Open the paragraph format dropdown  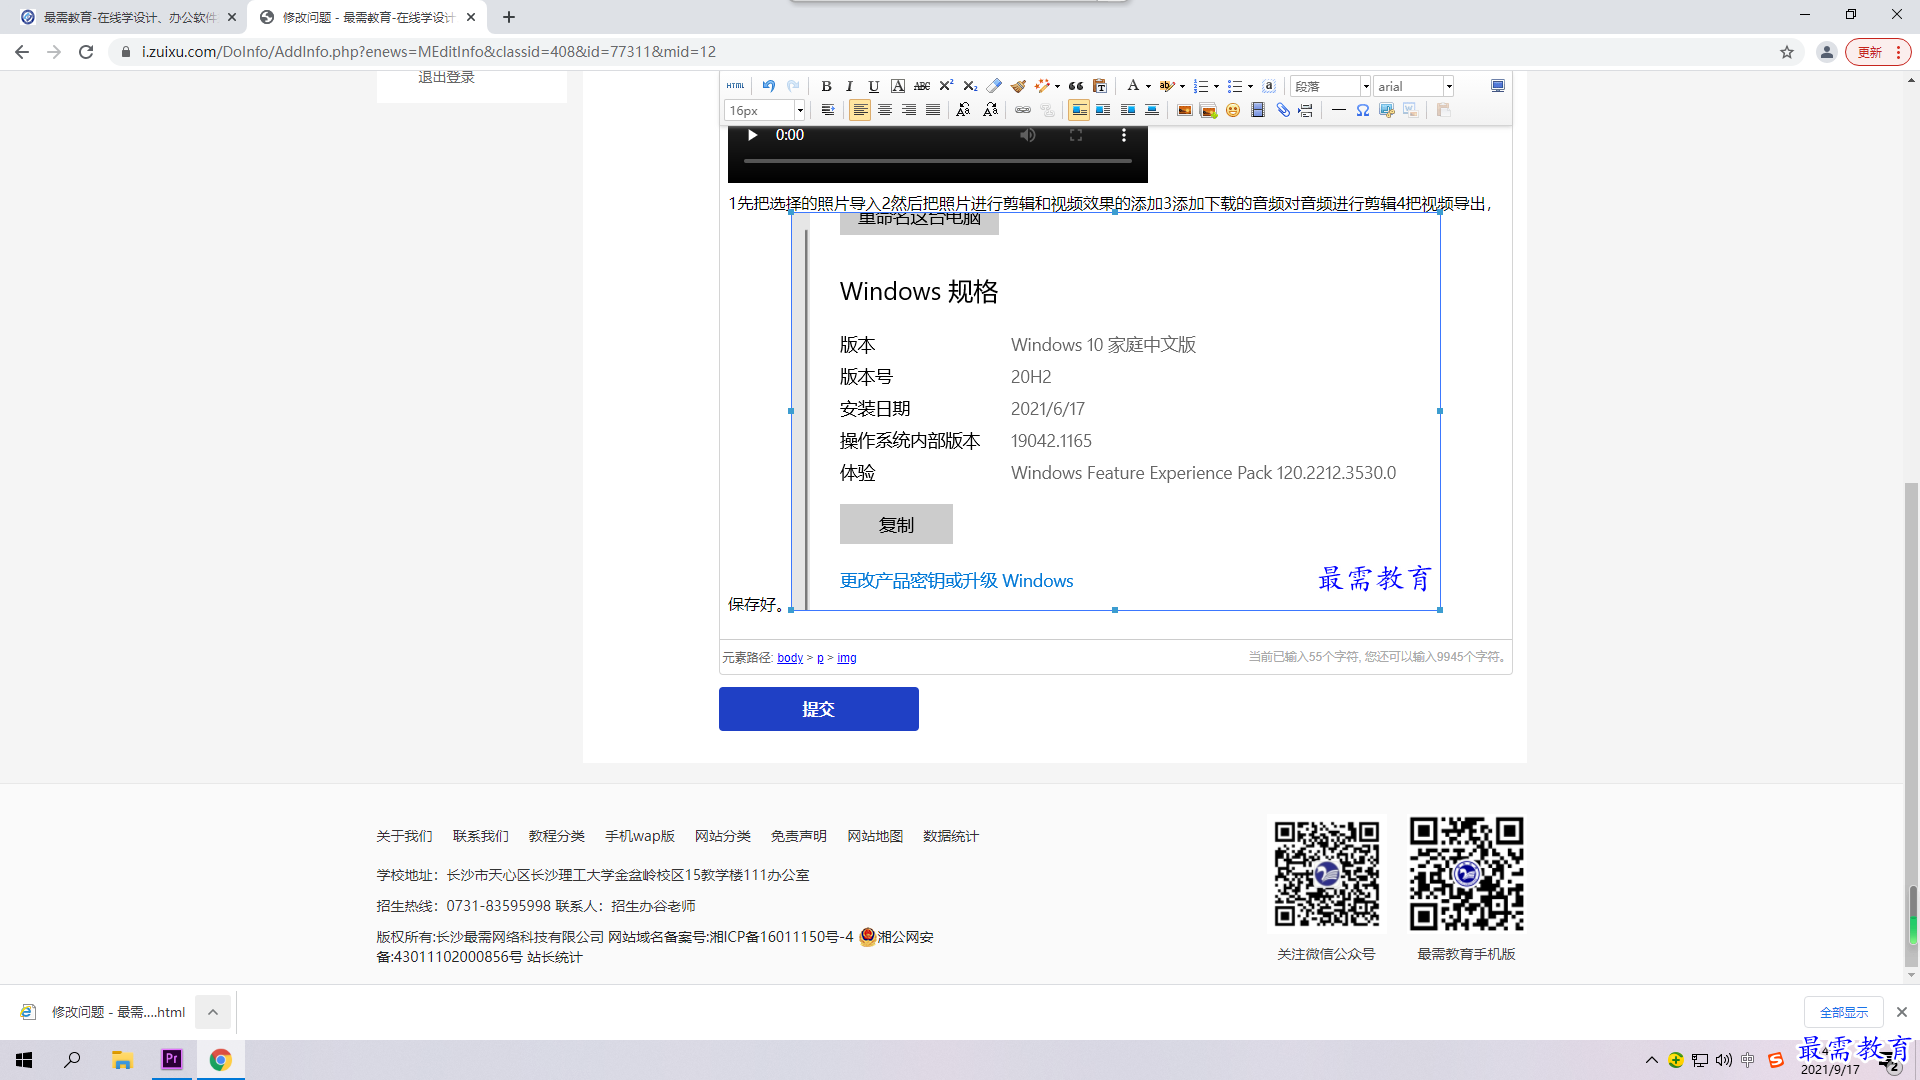(x=1330, y=86)
